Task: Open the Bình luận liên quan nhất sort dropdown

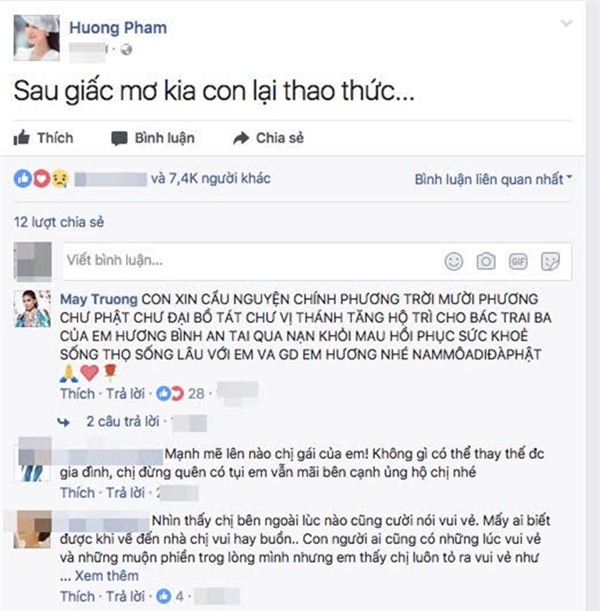Action: point(493,179)
